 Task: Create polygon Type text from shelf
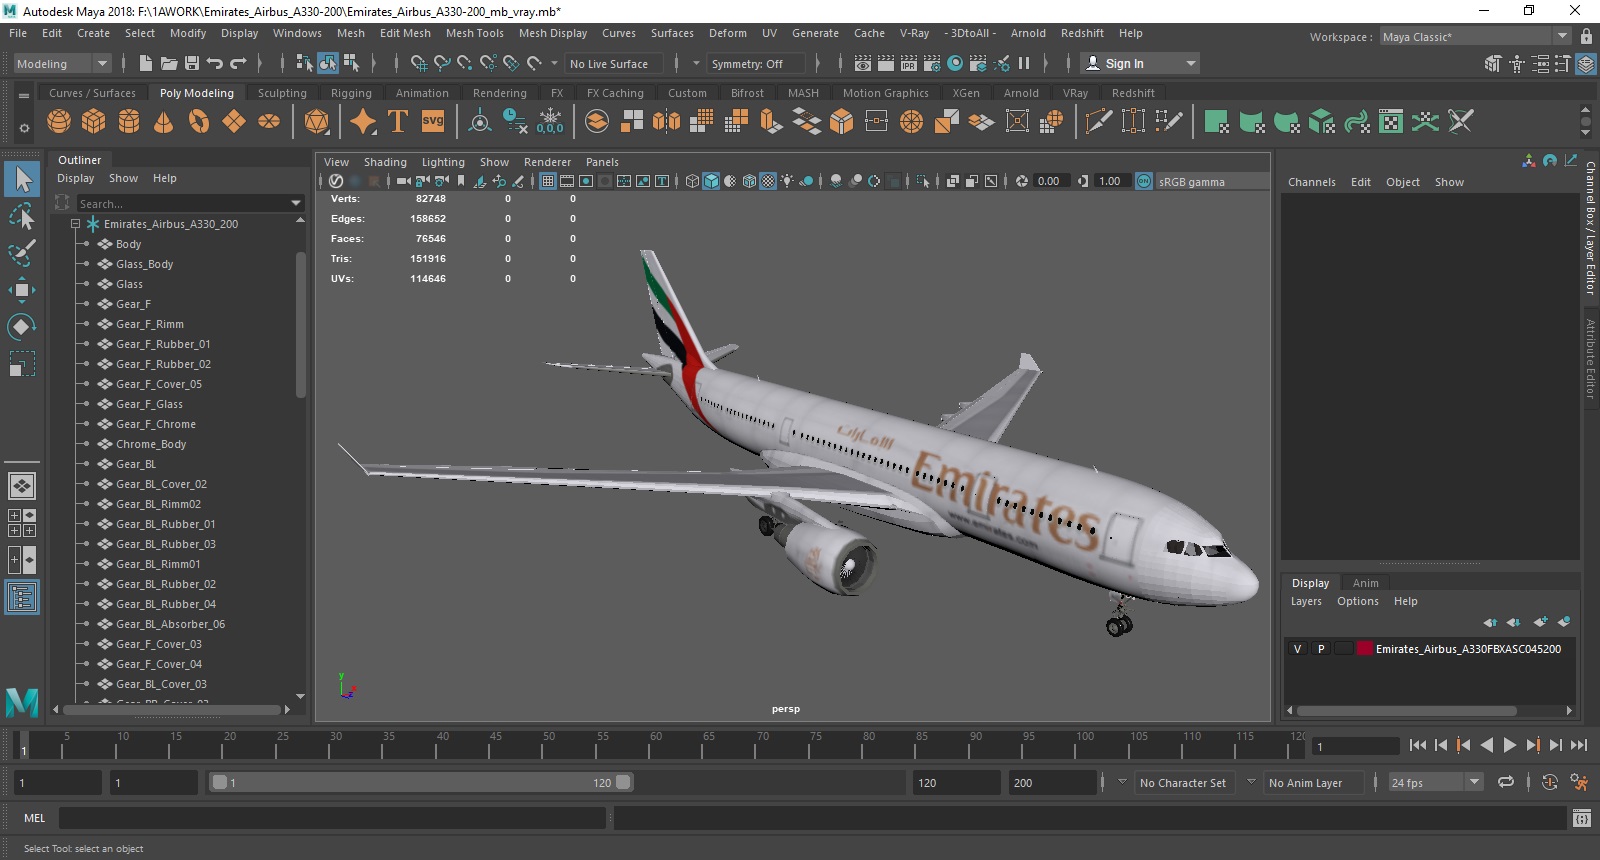398,122
